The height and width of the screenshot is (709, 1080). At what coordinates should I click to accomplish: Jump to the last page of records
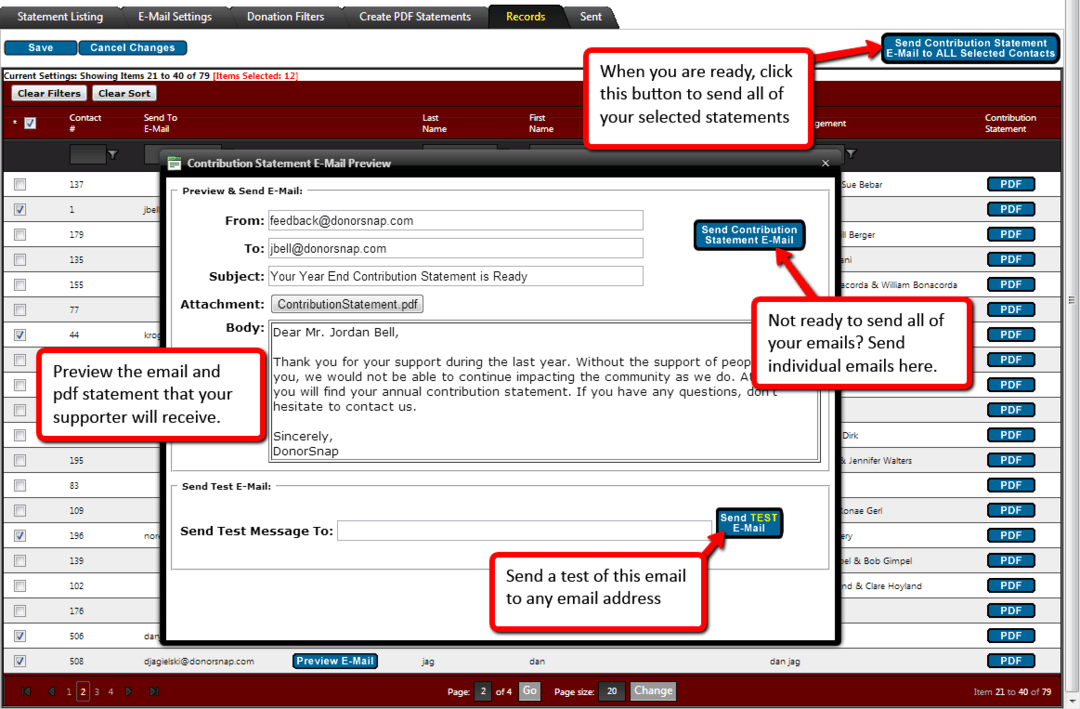154,691
